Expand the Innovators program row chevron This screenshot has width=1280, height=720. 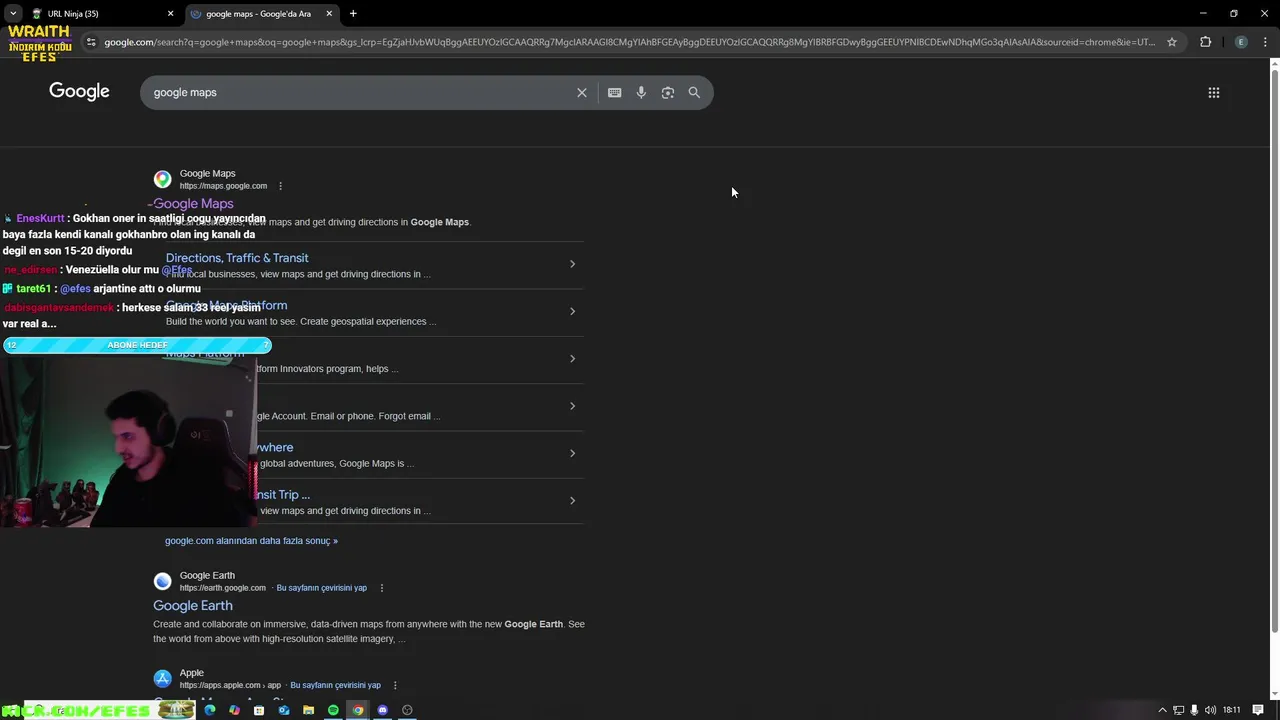pos(572,358)
